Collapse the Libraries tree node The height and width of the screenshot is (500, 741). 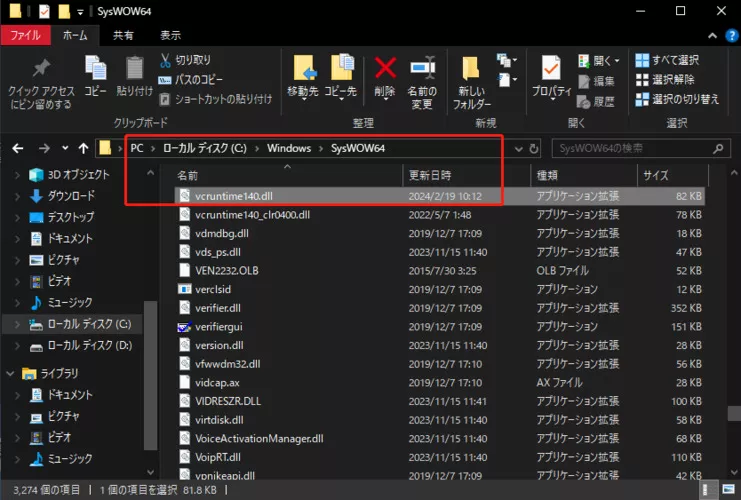point(10,373)
